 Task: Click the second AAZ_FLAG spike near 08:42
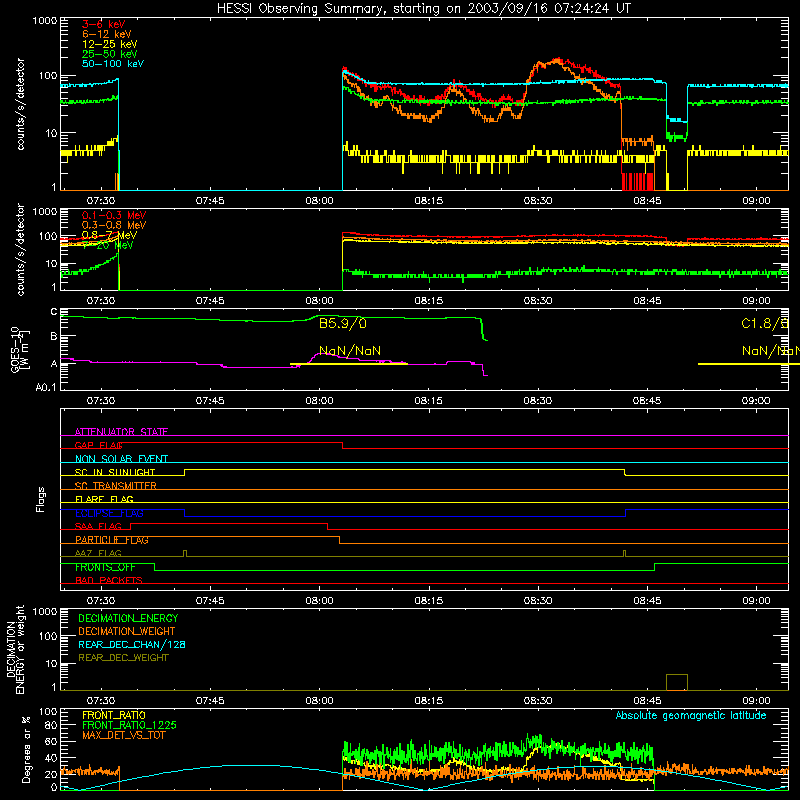624,553
